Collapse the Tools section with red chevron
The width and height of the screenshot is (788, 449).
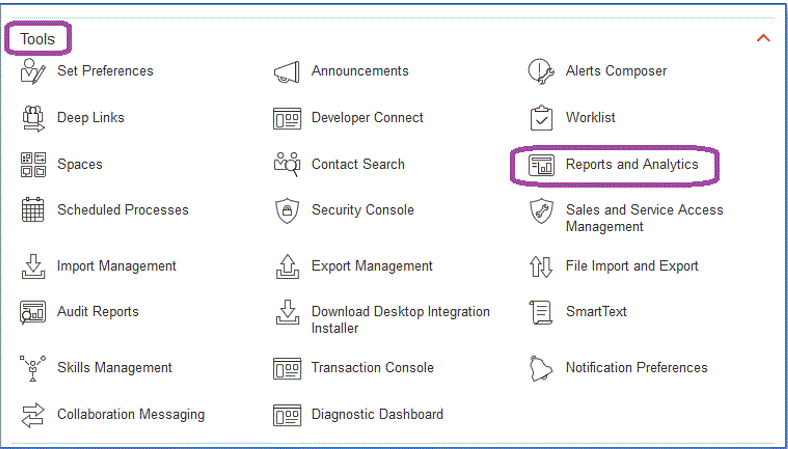(763, 39)
